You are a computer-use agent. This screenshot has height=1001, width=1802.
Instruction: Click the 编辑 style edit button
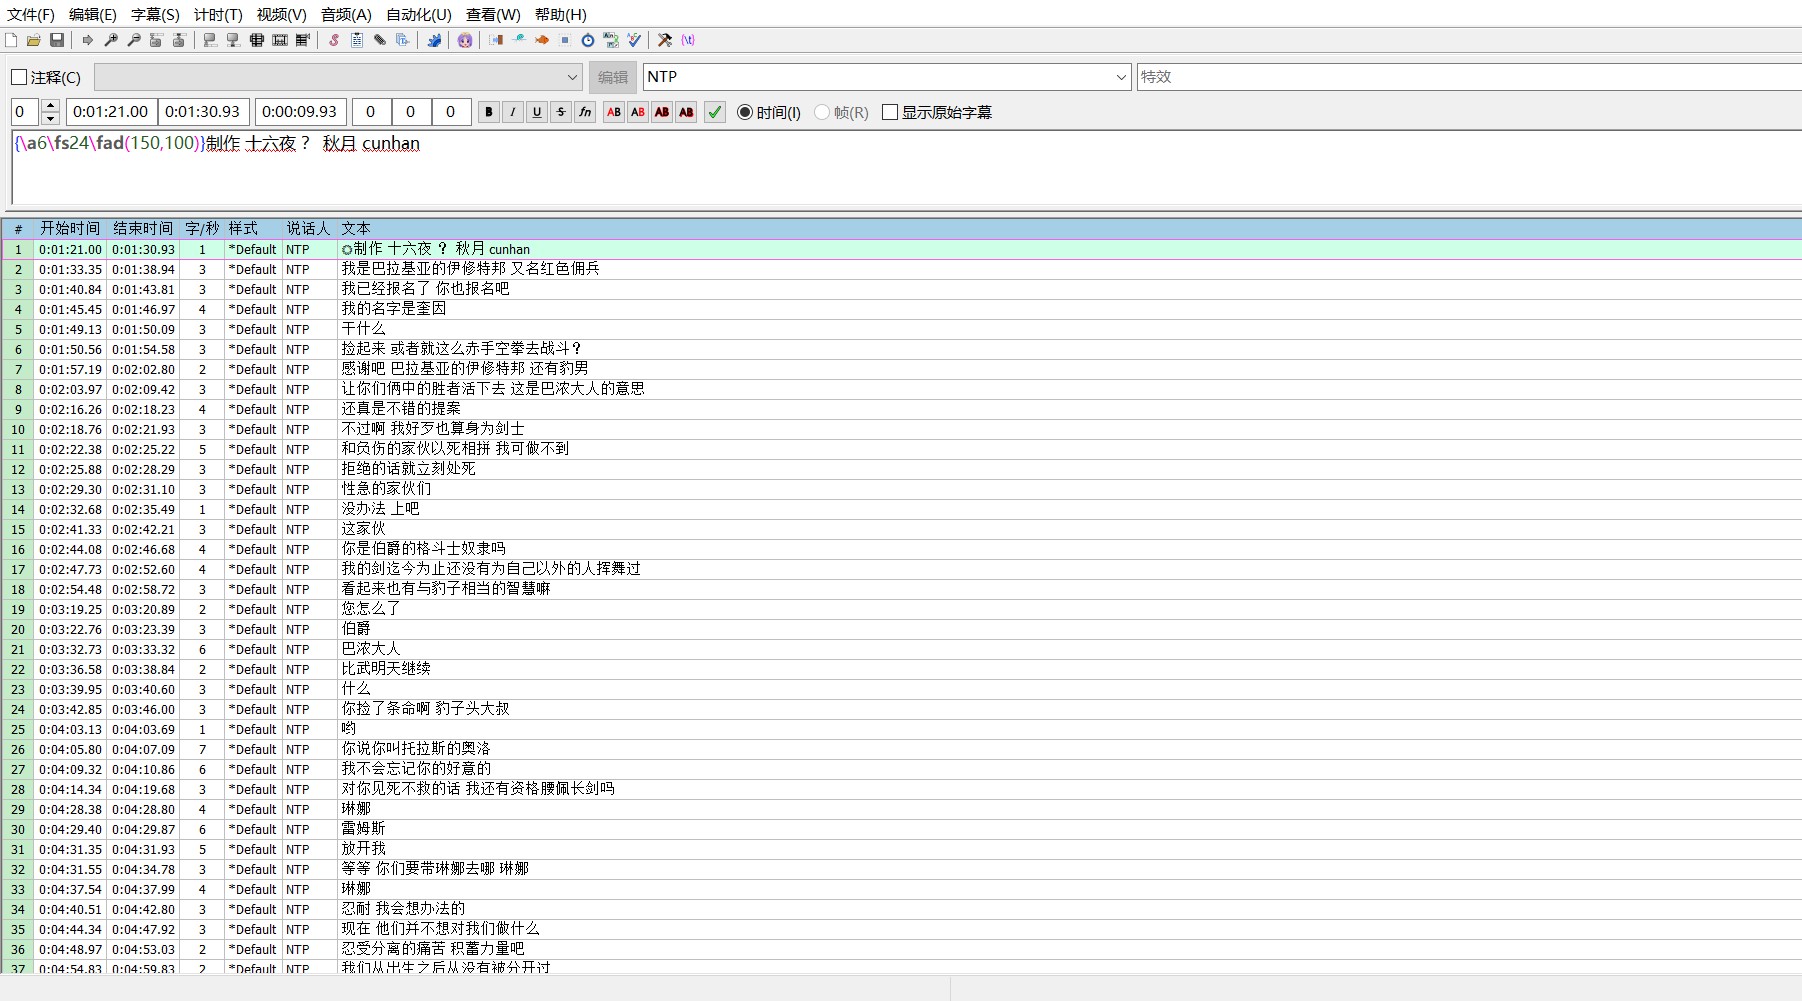click(613, 77)
